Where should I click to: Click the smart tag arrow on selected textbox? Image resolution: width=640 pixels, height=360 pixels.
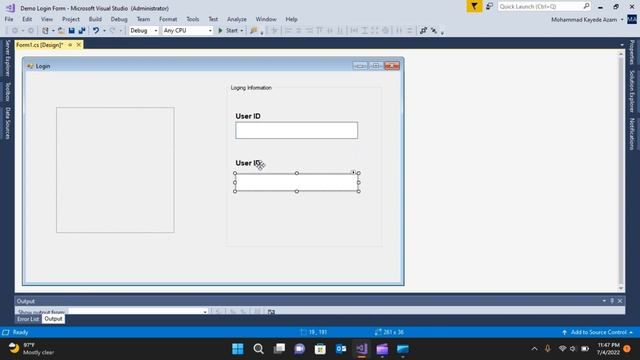353,172
